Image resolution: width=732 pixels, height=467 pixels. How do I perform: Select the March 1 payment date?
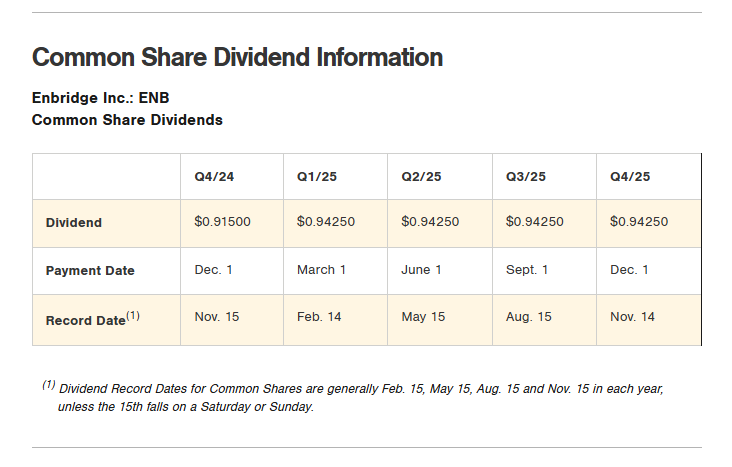pyautogui.click(x=322, y=270)
